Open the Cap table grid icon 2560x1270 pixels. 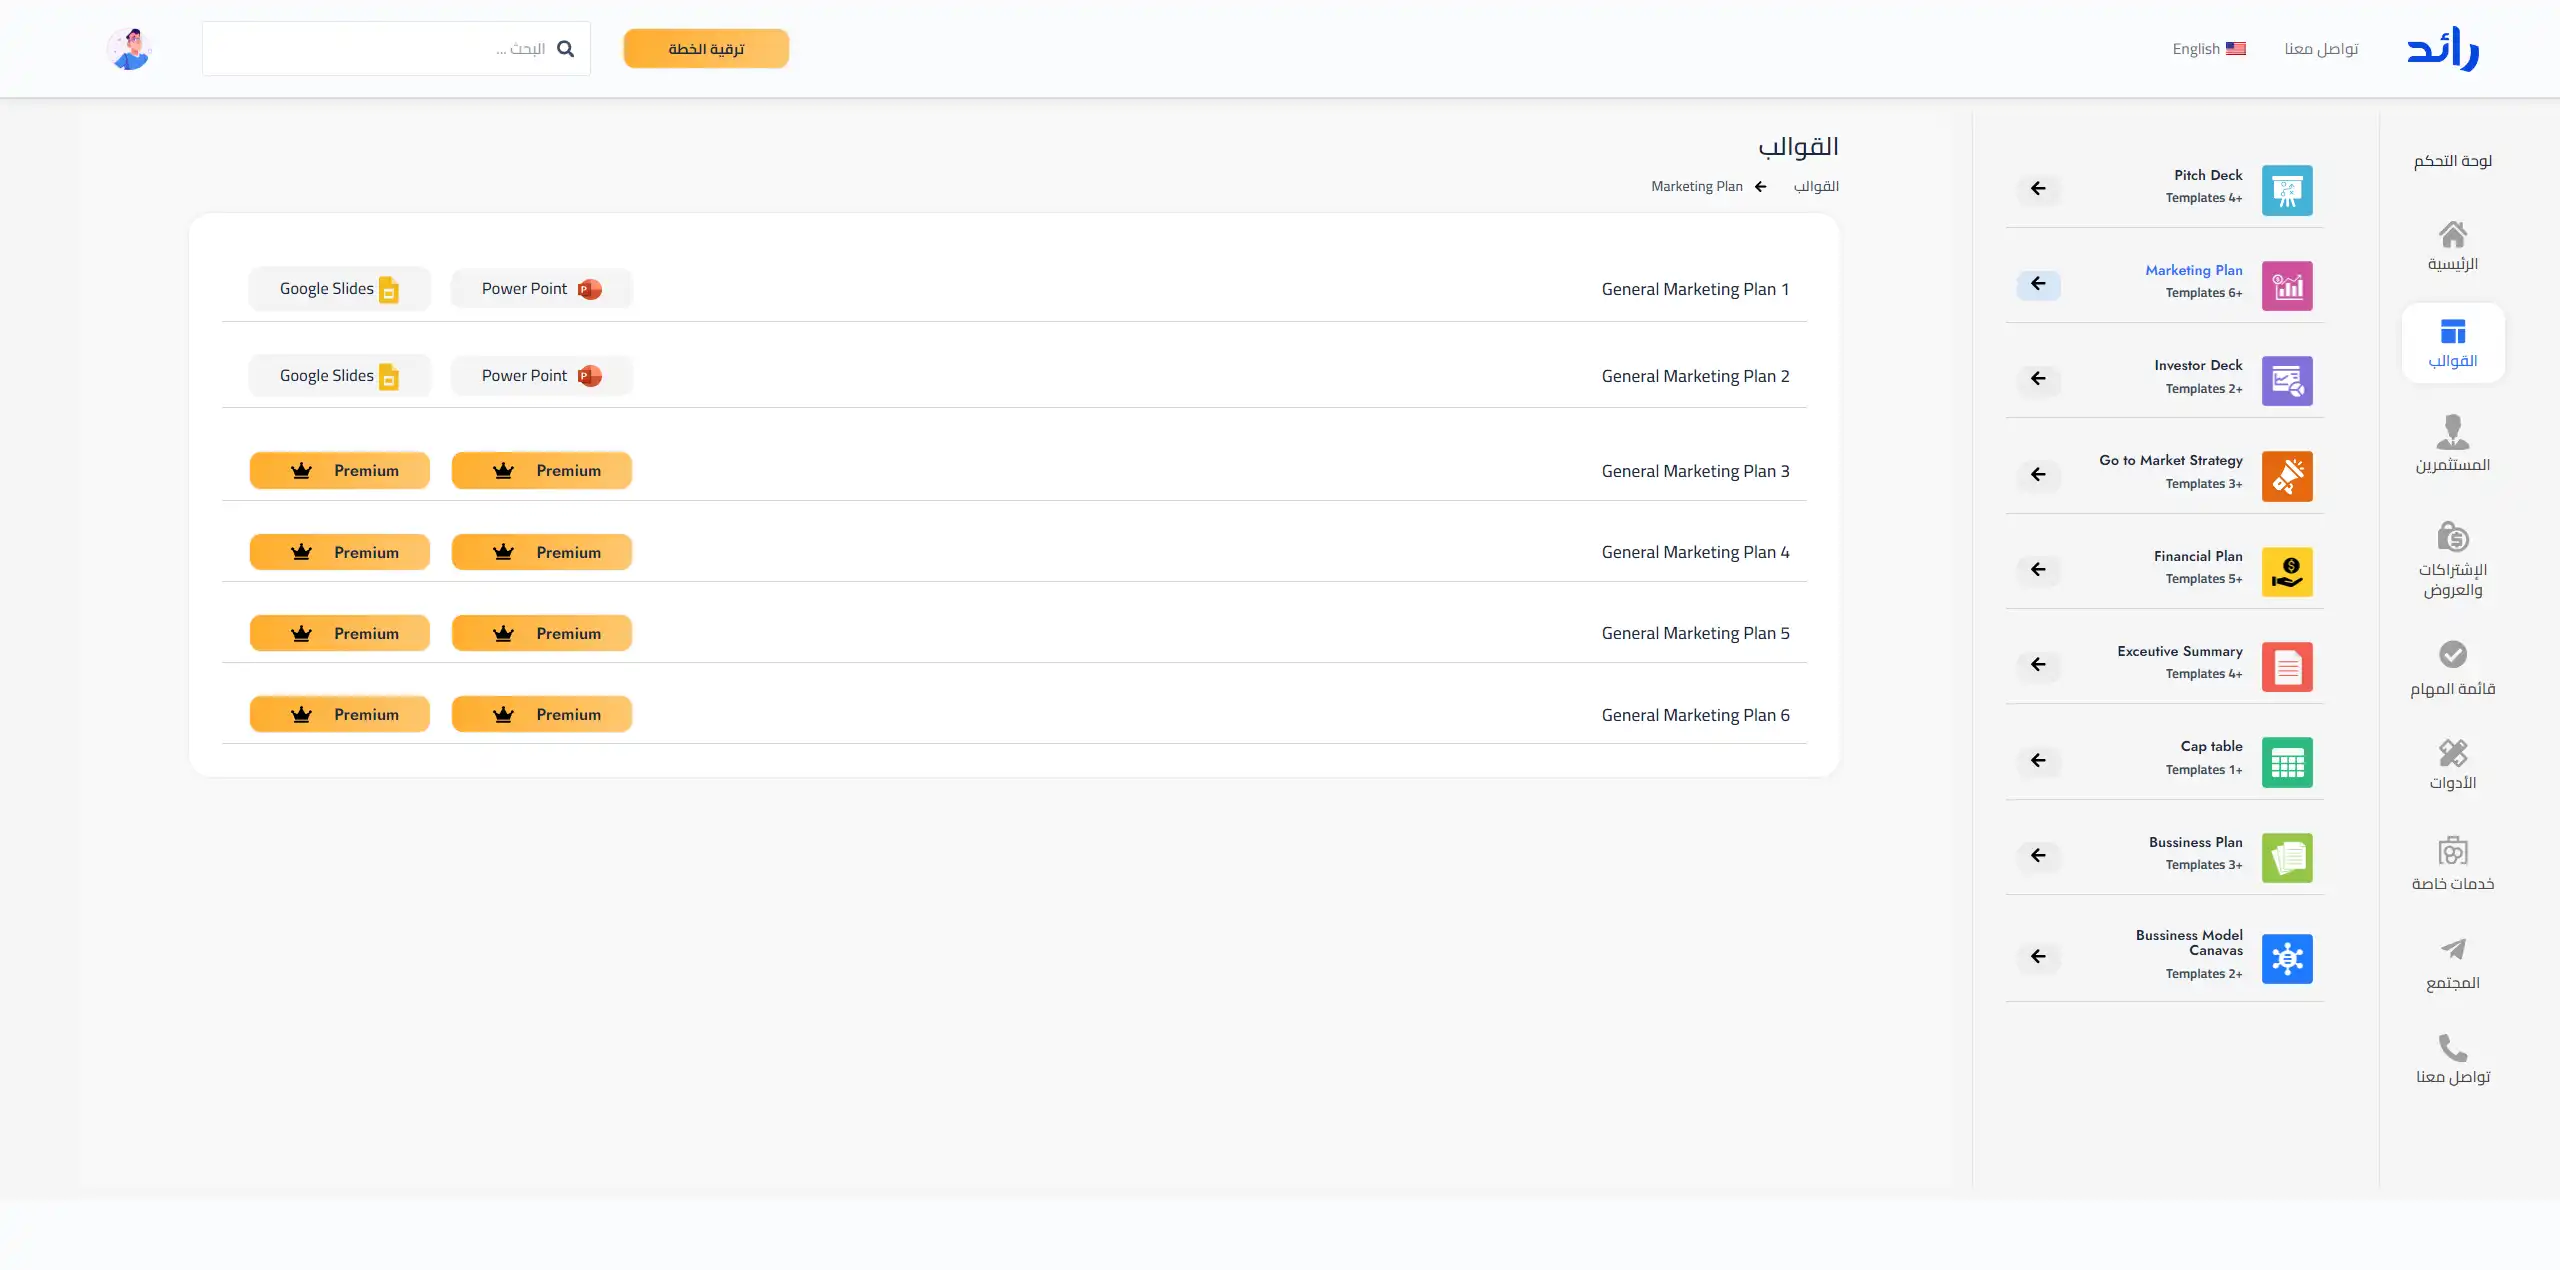(2287, 763)
